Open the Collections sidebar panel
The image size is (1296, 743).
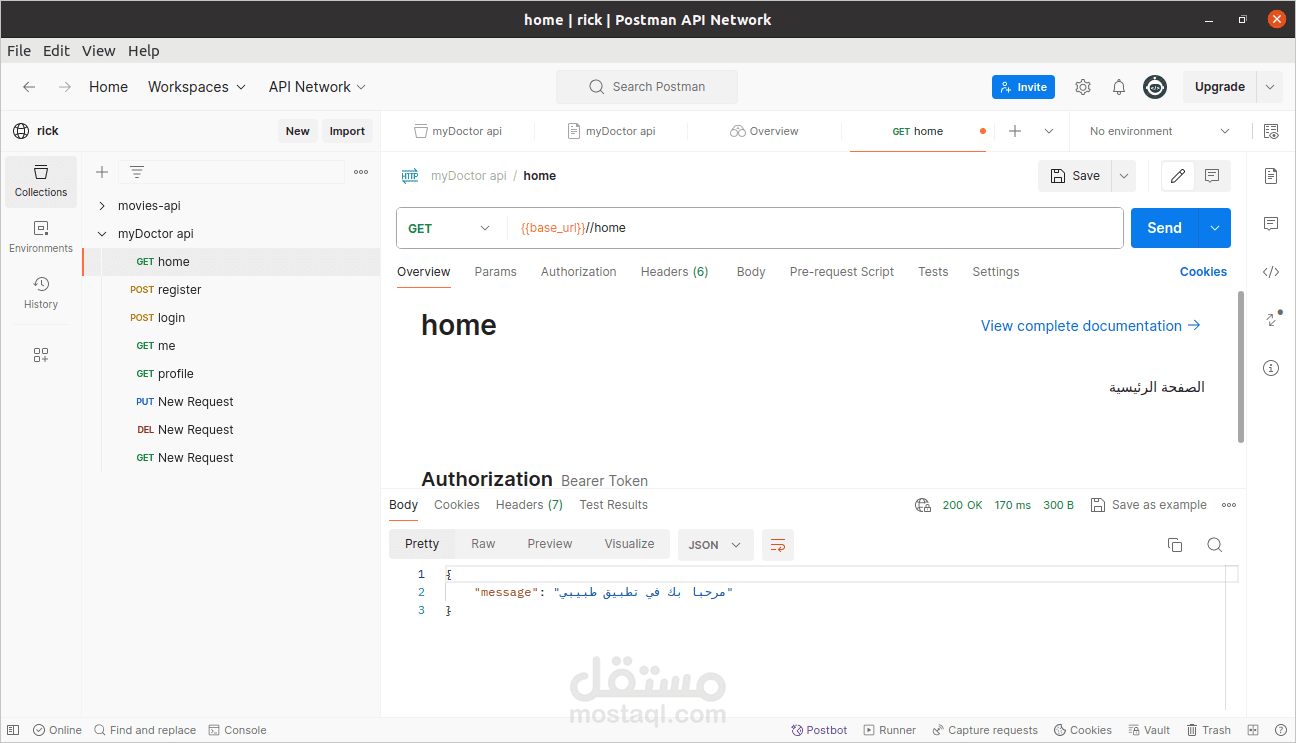41,181
